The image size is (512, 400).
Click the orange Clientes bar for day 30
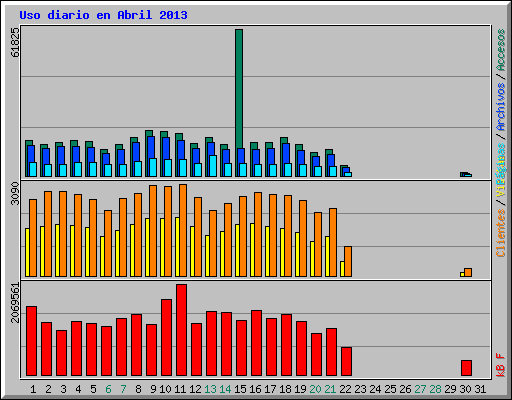pos(468,272)
